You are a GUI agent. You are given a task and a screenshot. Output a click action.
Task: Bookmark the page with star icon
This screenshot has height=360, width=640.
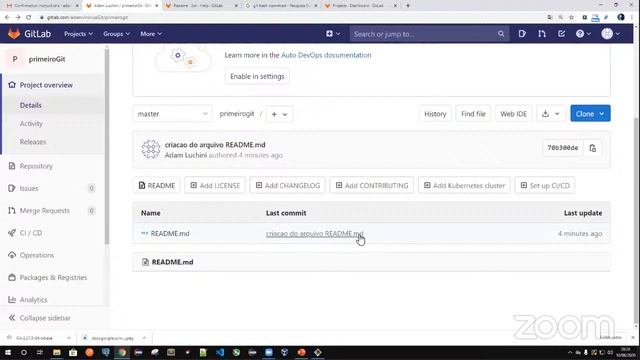pos(571,17)
